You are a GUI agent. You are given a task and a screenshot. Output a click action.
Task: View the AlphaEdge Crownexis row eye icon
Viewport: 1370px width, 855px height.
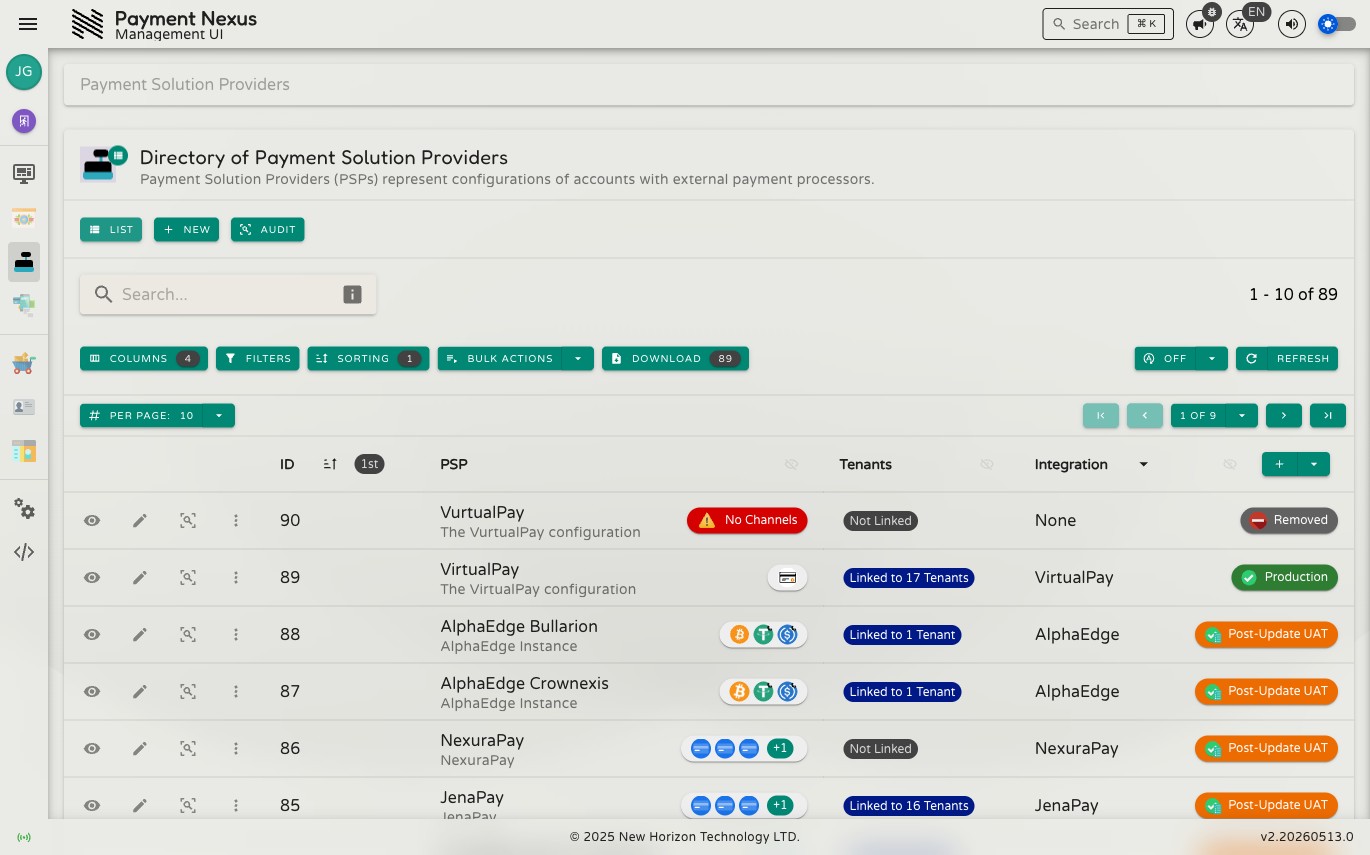[92, 691]
